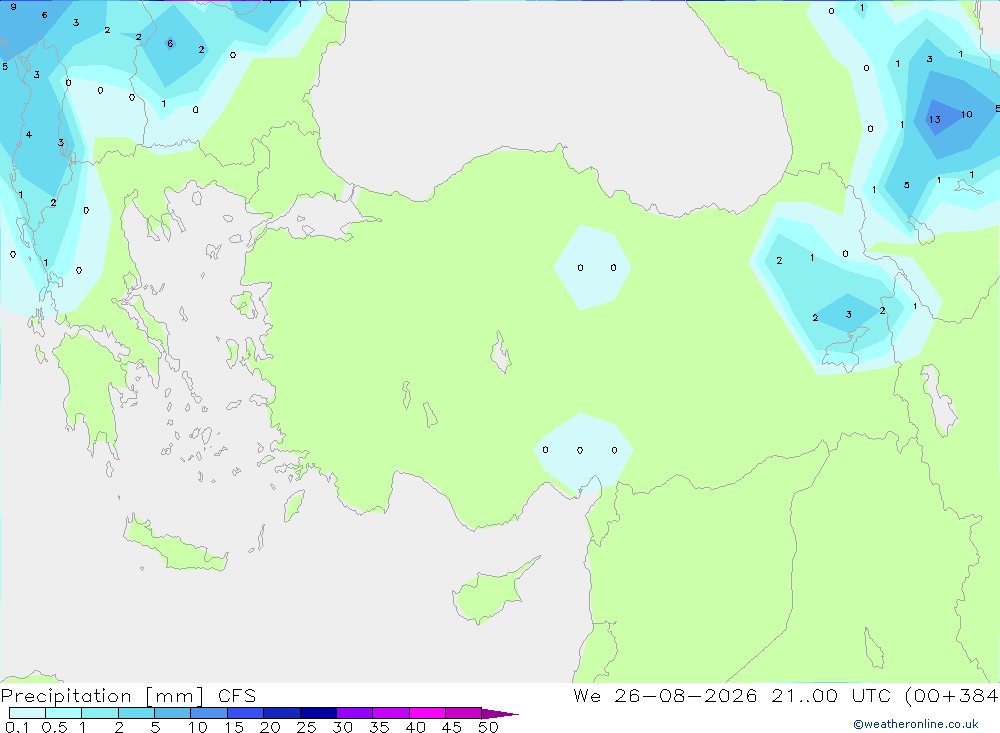
Task: Click the forecast offset '(00+384' text
Action: coord(951,696)
